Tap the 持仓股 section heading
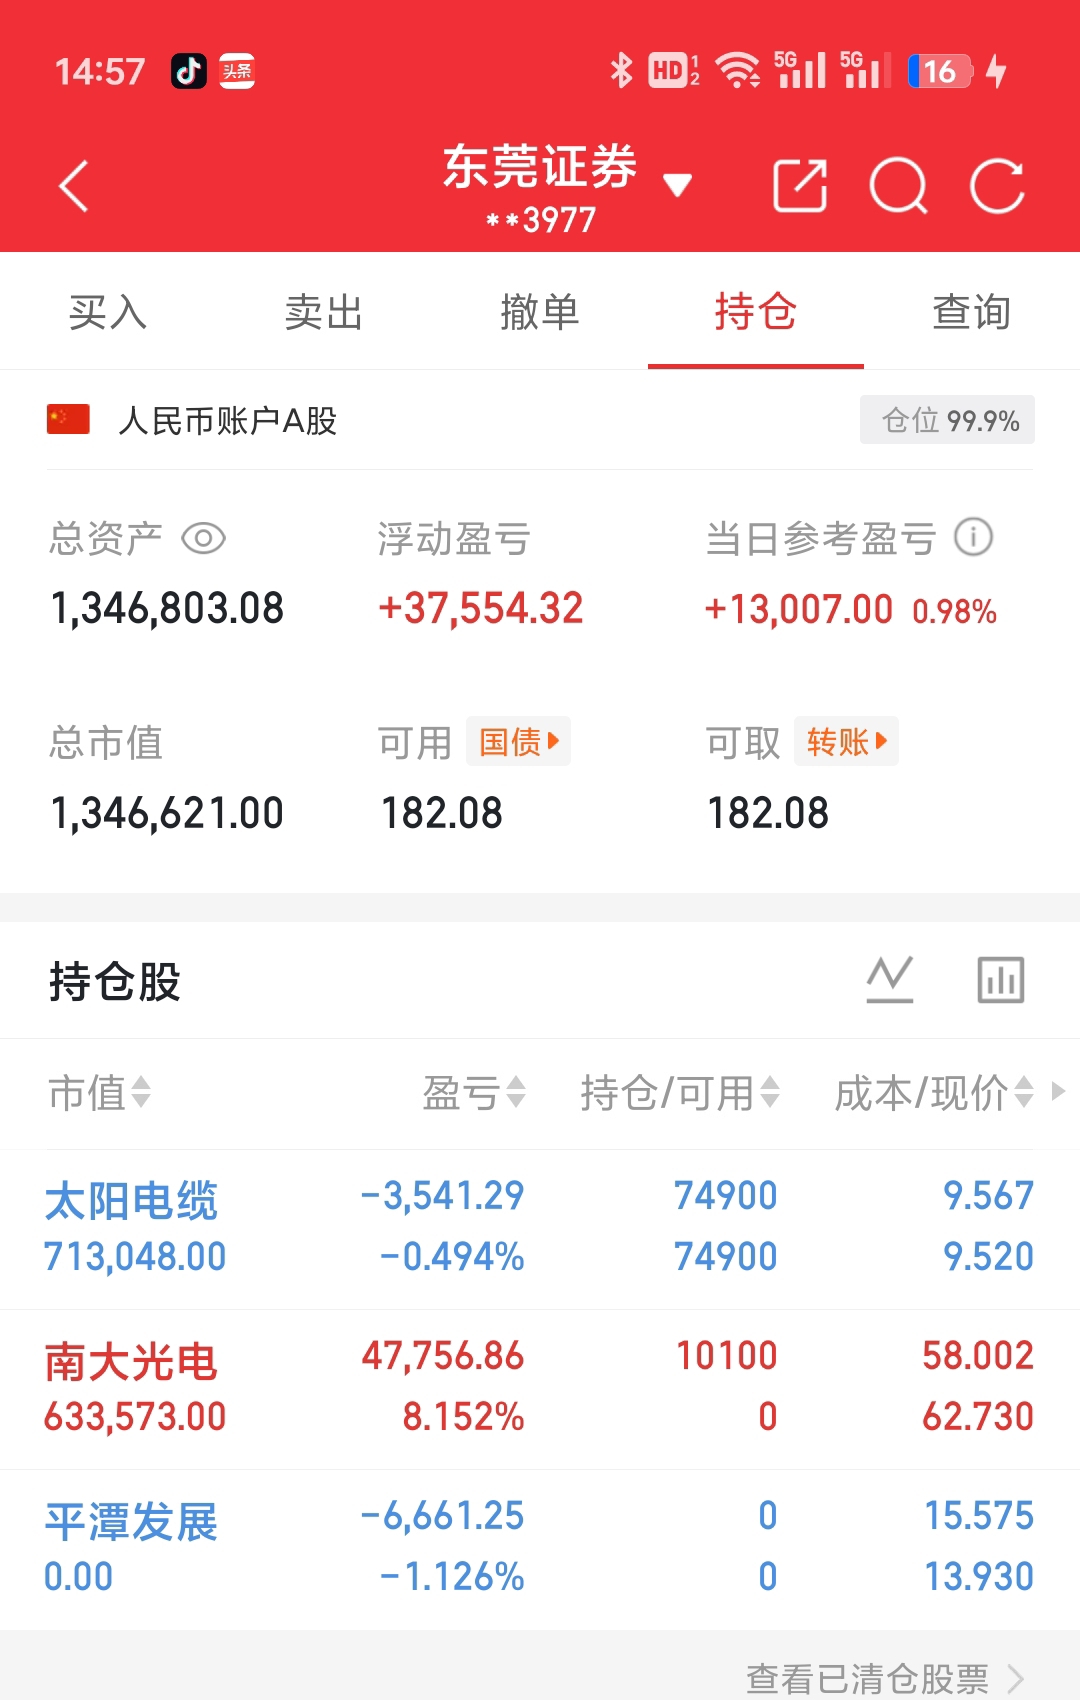This screenshot has height=1700, width=1080. pos(115,981)
